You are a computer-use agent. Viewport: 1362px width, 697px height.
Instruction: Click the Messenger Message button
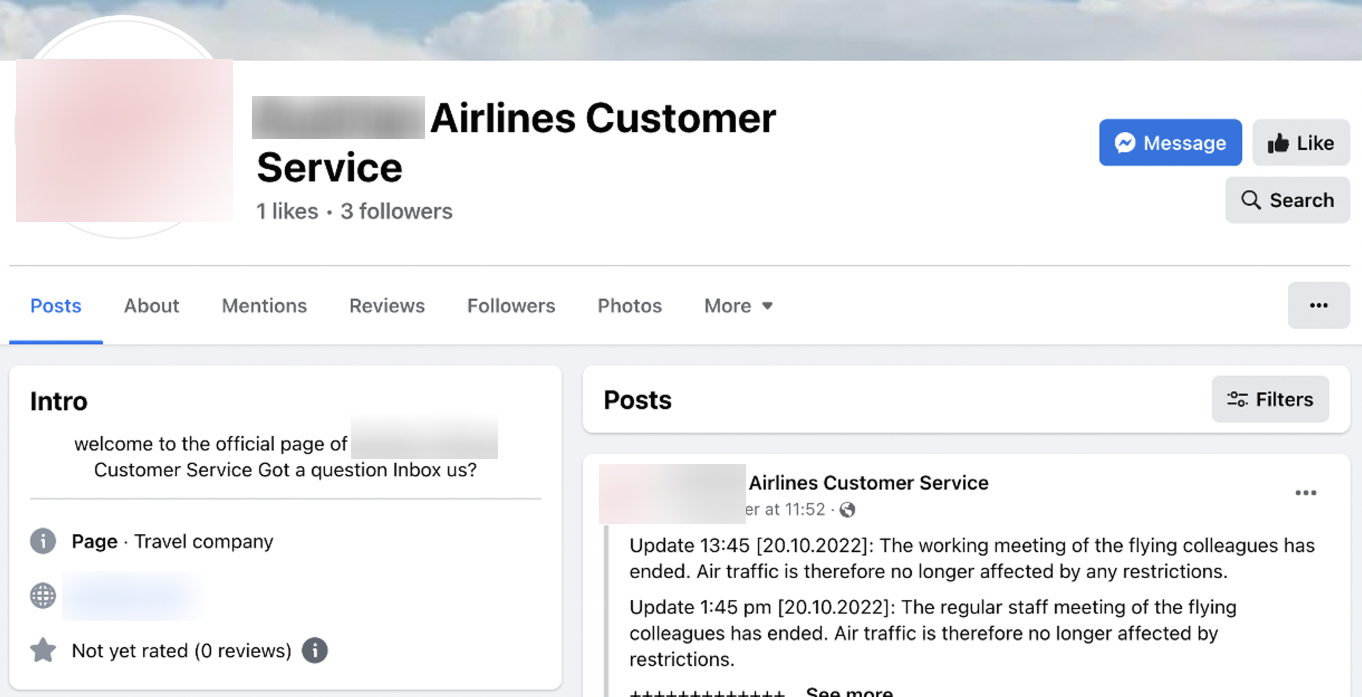coord(1170,143)
